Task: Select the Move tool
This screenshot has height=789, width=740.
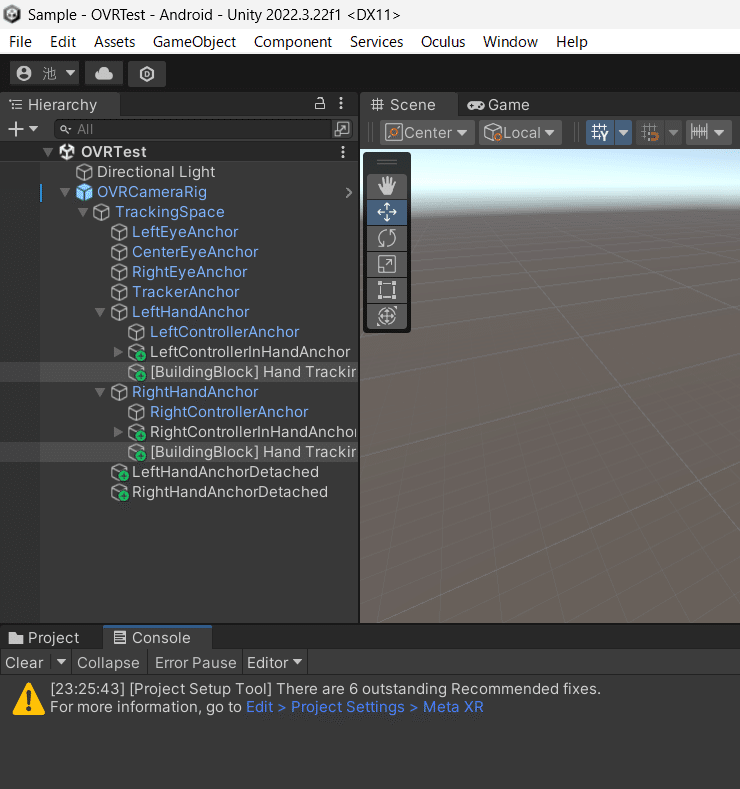Action: 386,212
